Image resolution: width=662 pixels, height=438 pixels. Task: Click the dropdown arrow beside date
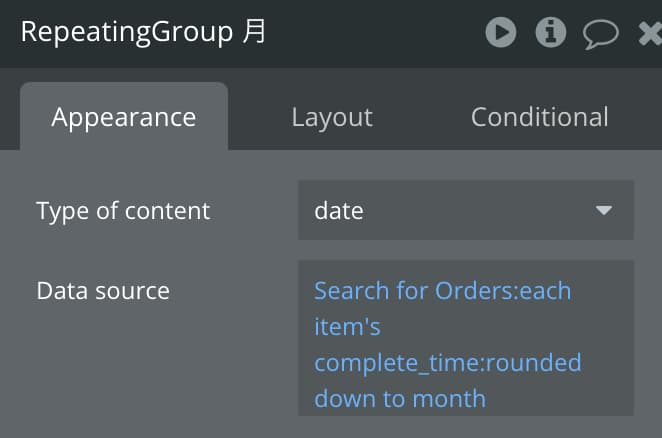coord(604,210)
